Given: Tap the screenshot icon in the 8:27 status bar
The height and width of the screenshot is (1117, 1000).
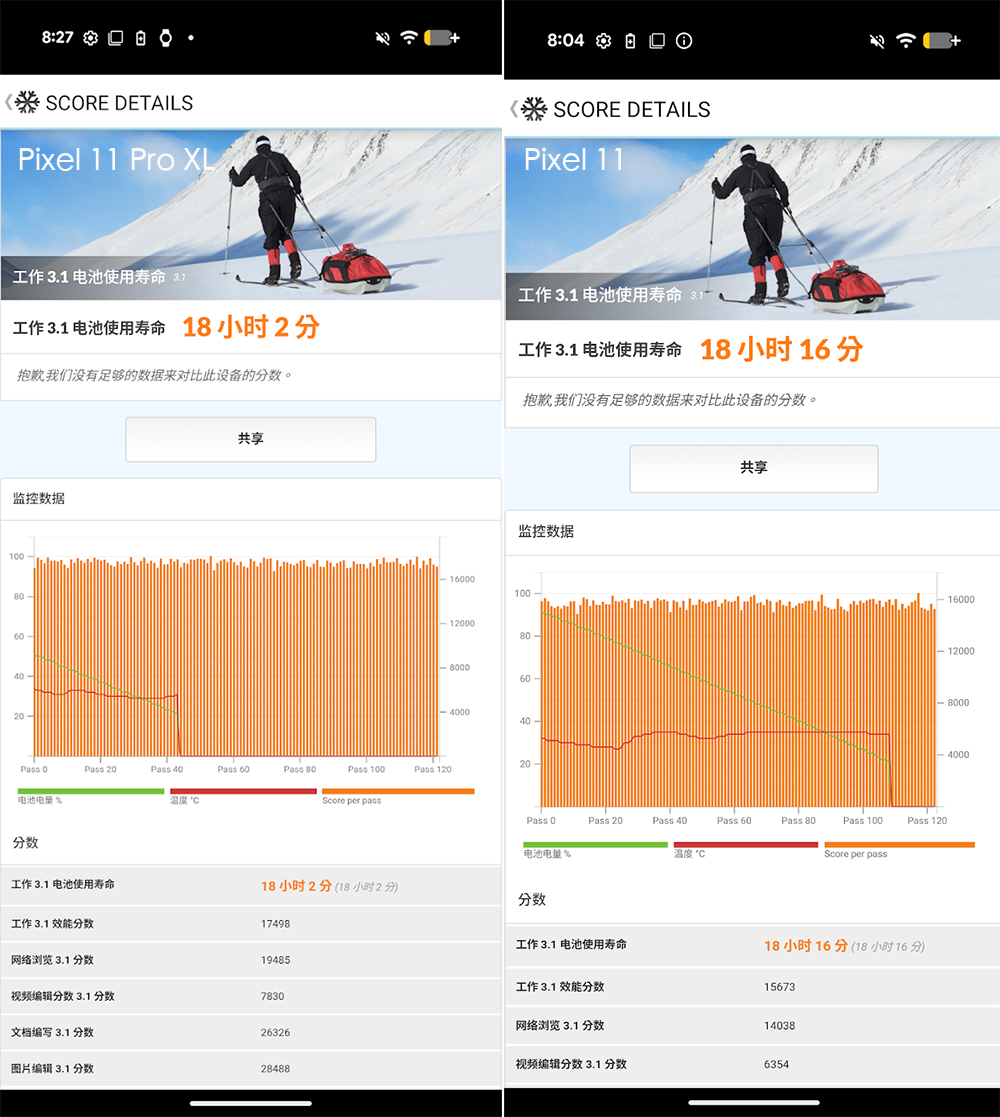Looking at the screenshot, I should click(115, 38).
